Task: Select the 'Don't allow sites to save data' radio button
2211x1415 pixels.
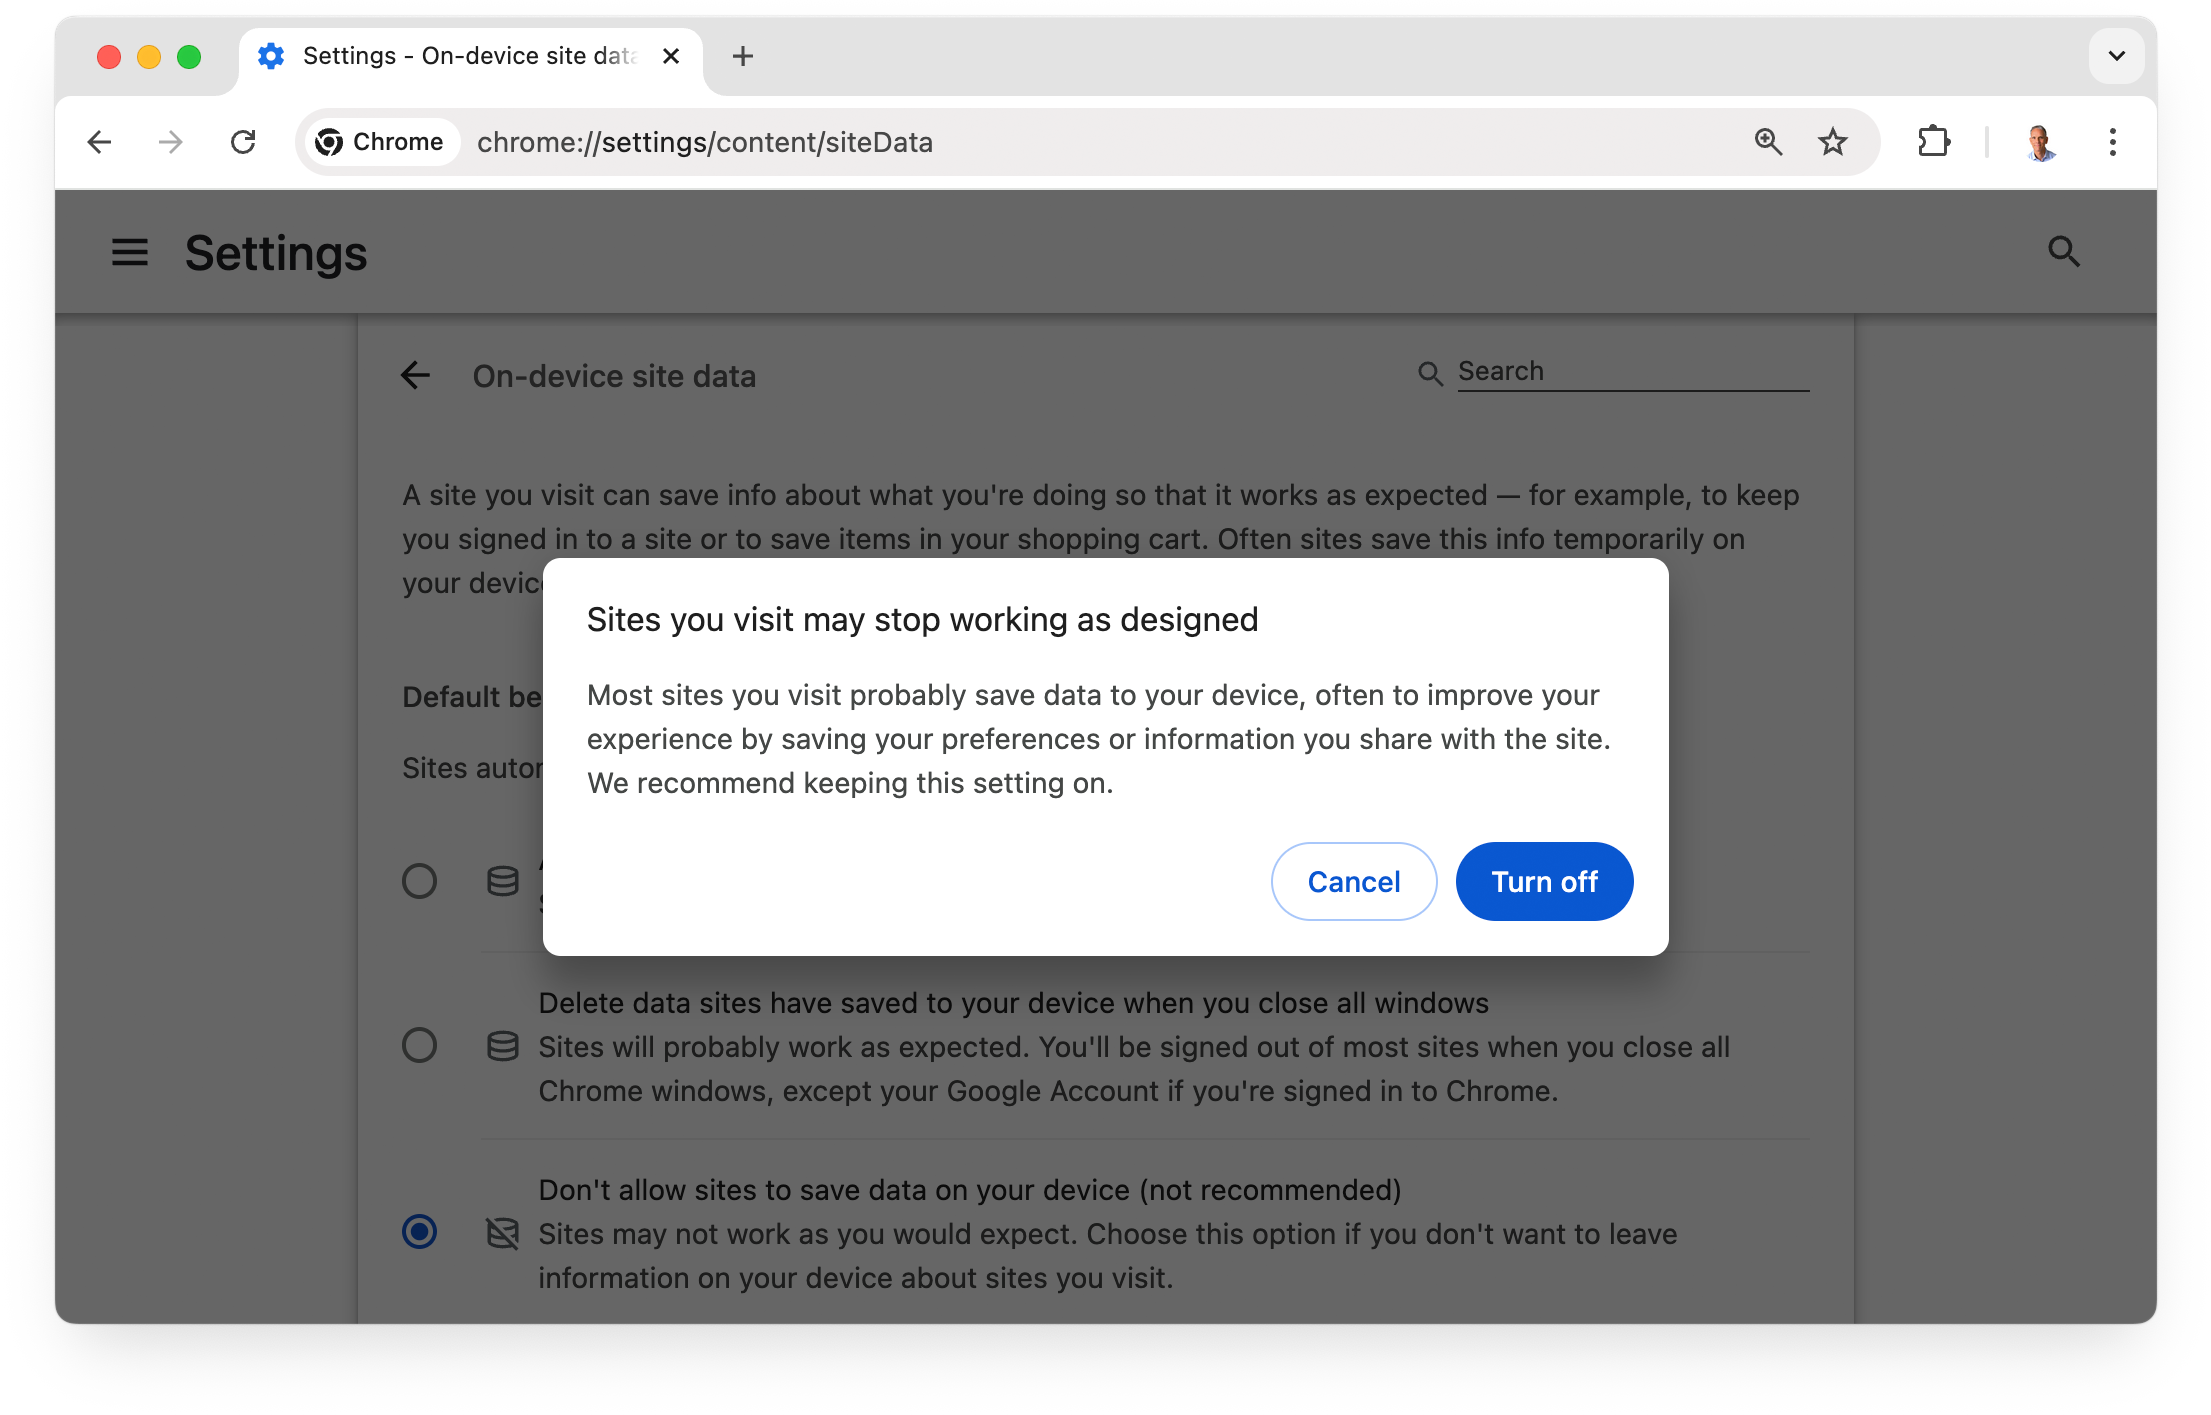Action: pos(419,1230)
